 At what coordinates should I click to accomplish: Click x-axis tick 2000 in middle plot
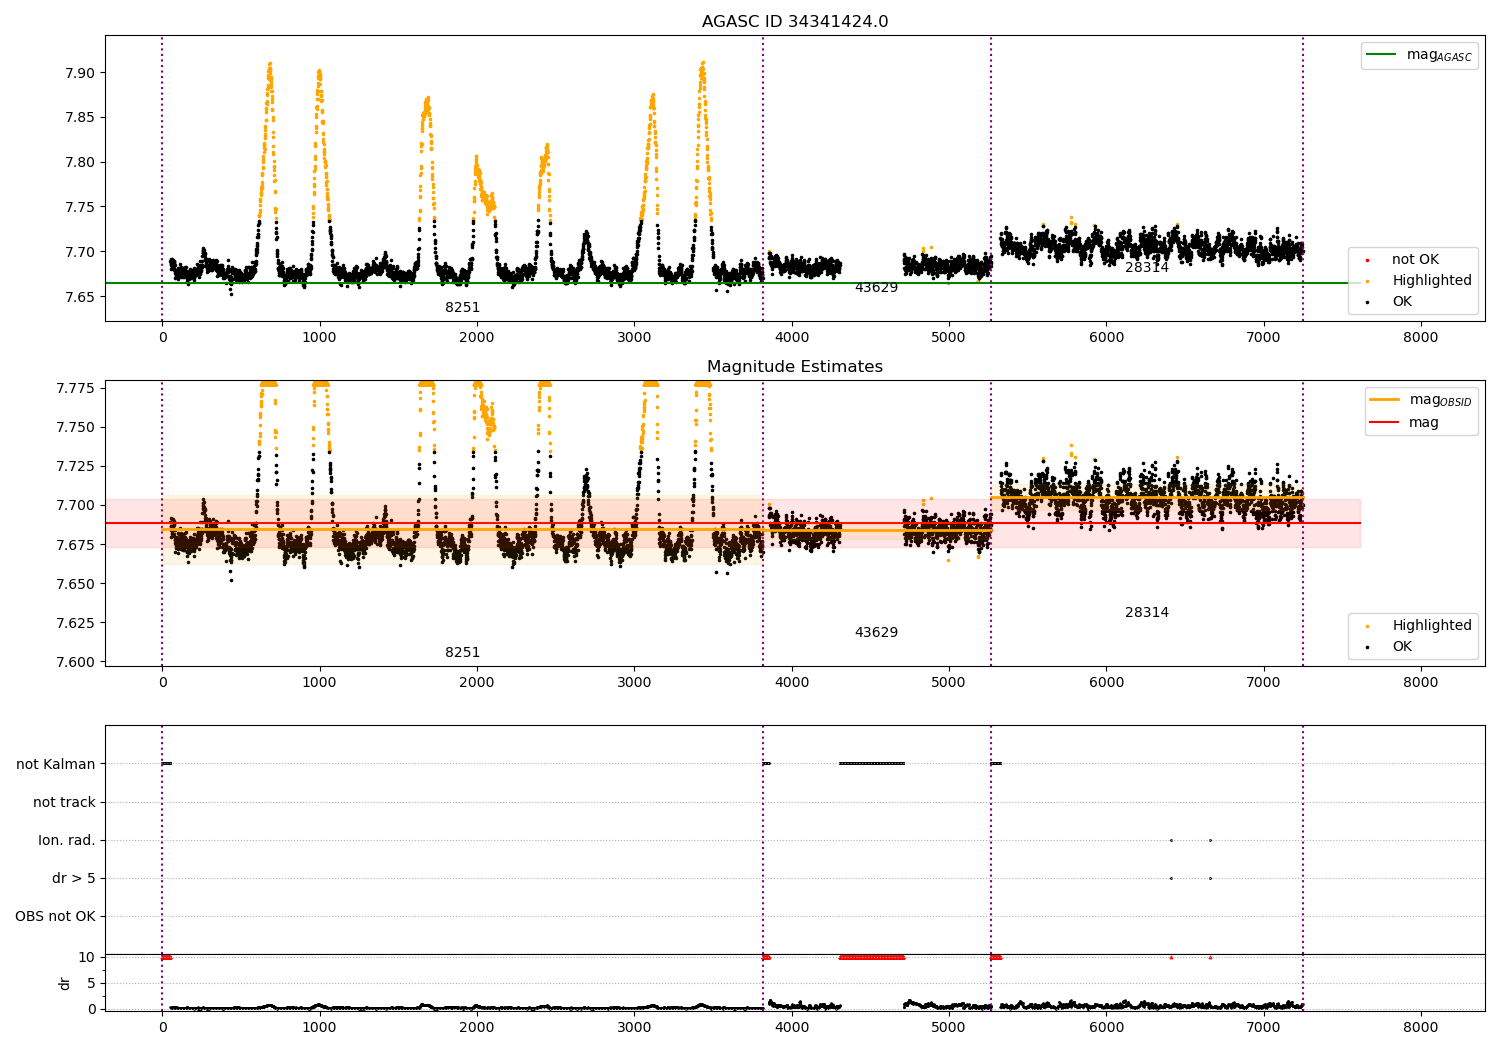point(477,683)
